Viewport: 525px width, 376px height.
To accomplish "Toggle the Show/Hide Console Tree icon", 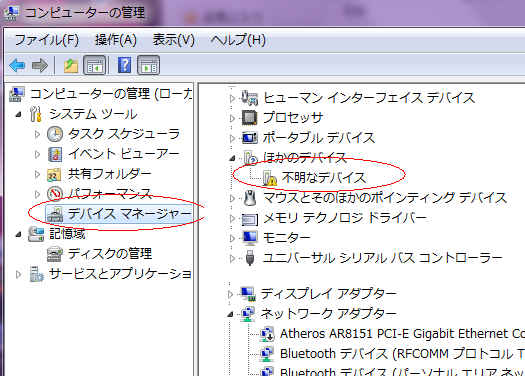I will 94,65.
